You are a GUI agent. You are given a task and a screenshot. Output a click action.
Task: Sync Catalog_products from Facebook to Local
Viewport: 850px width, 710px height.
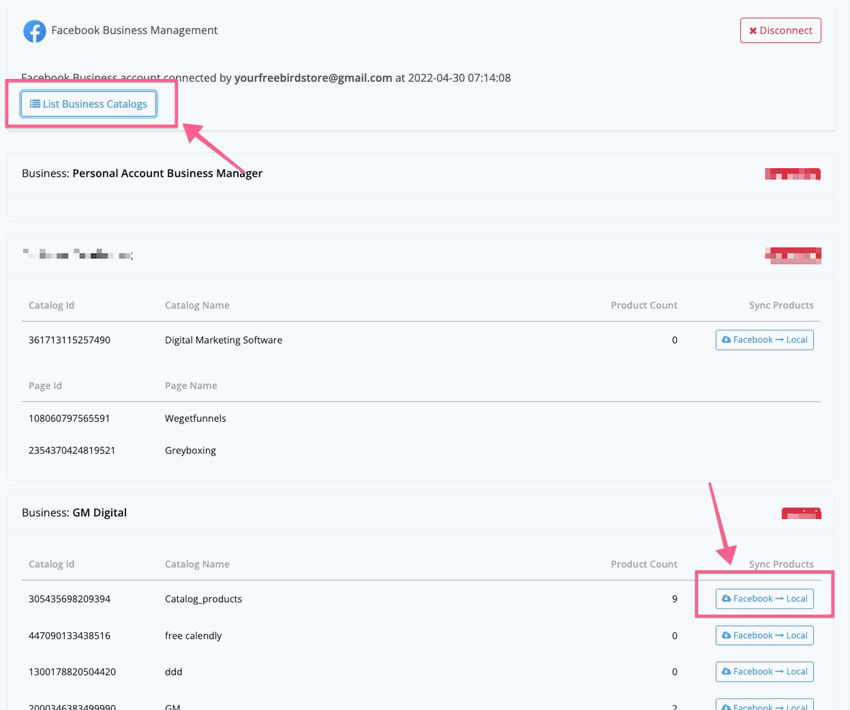(x=764, y=599)
